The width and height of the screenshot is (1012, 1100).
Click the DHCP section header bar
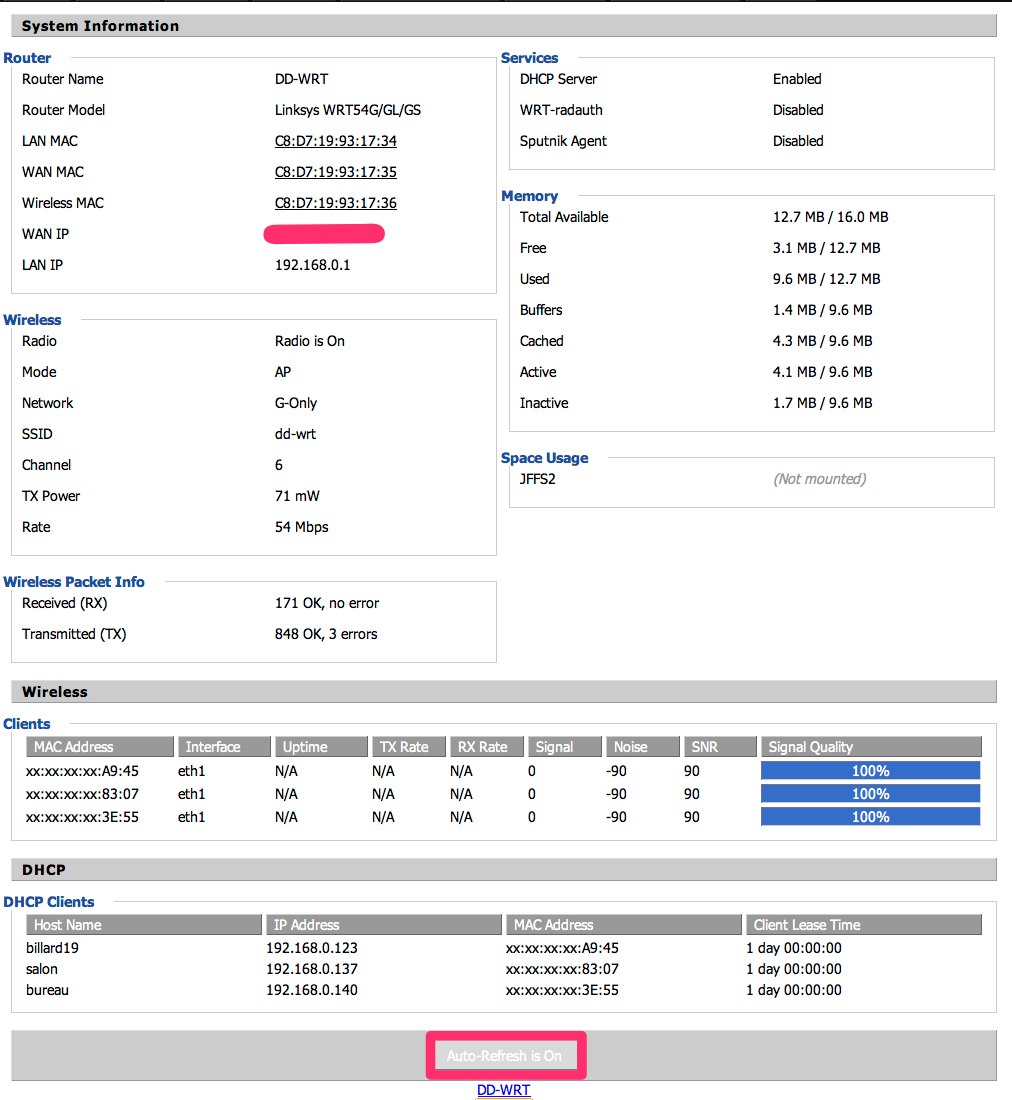point(504,870)
